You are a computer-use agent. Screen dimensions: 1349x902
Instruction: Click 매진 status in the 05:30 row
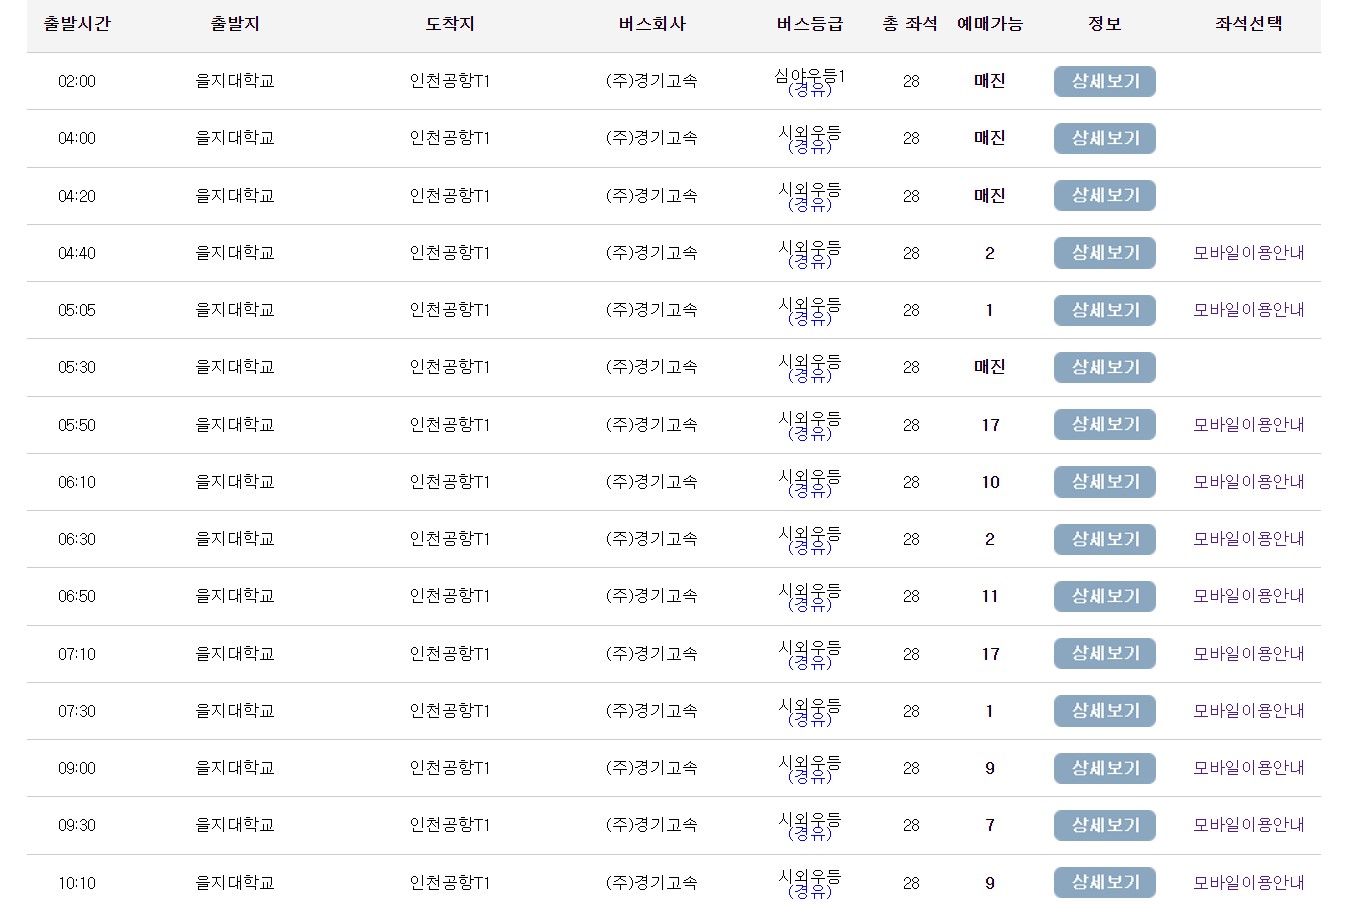(x=990, y=367)
